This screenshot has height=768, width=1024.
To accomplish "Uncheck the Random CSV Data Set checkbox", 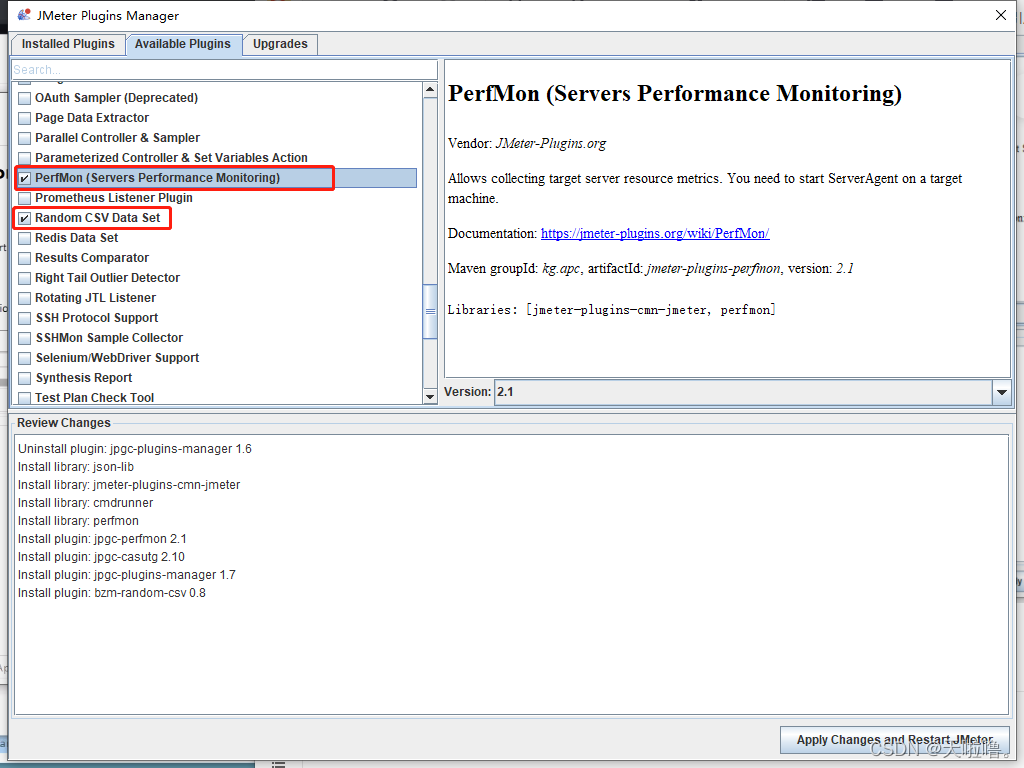I will pyautogui.click(x=25, y=218).
